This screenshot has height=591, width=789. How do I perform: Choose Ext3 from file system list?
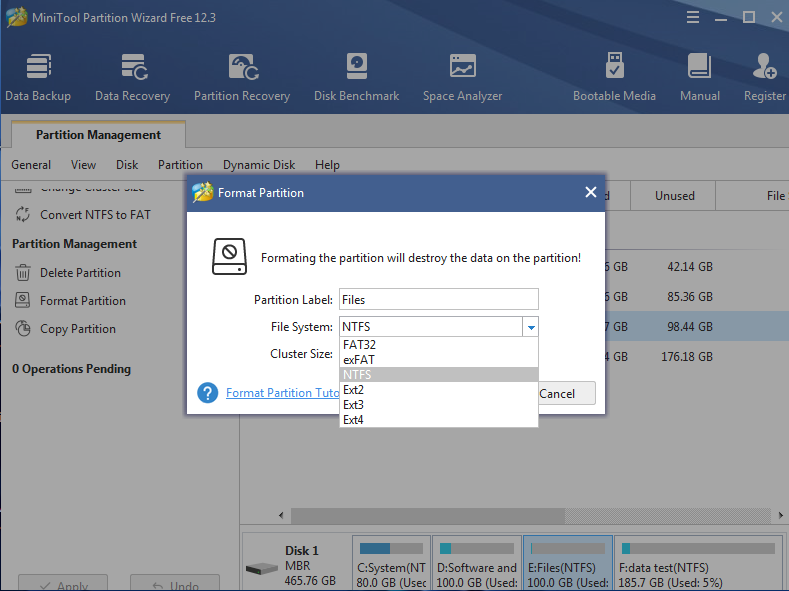pyautogui.click(x=439, y=405)
